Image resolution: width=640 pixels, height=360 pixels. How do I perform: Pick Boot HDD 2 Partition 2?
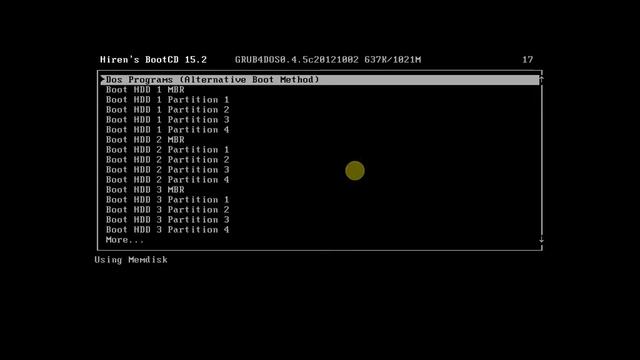pos(167,160)
